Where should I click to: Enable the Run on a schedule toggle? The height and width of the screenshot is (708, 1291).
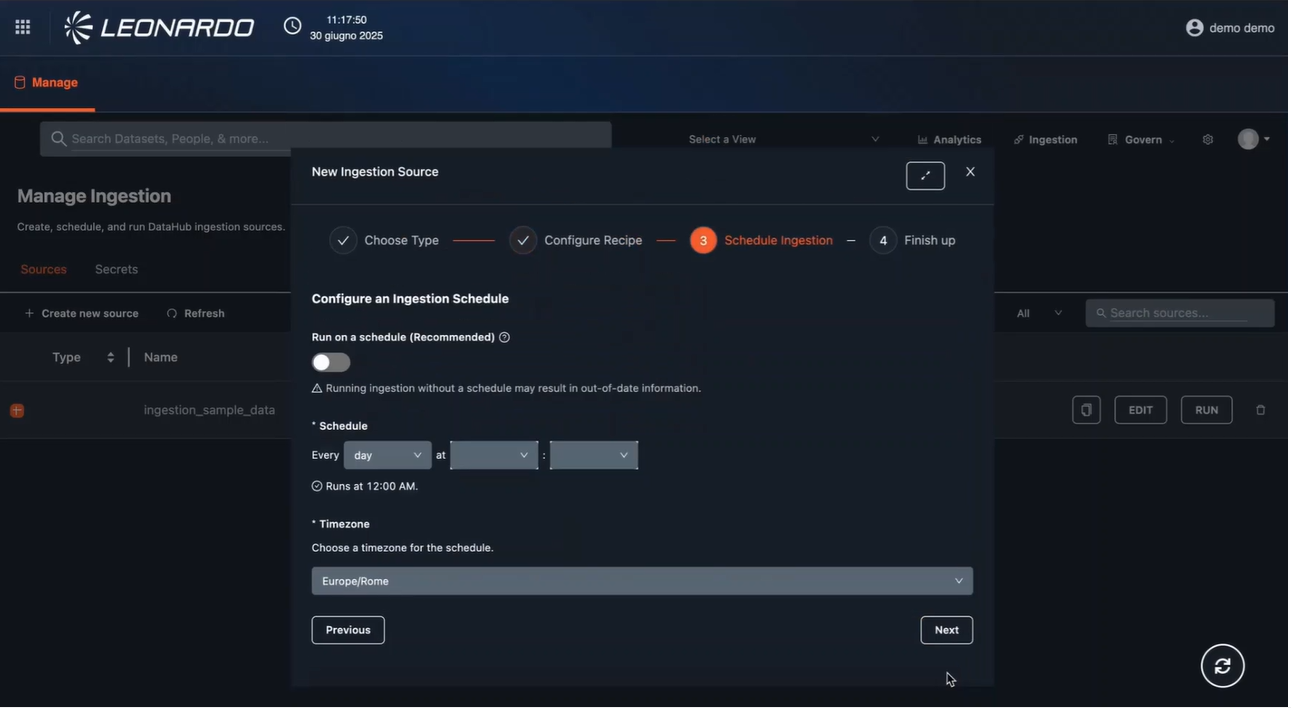click(x=331, y=363)
